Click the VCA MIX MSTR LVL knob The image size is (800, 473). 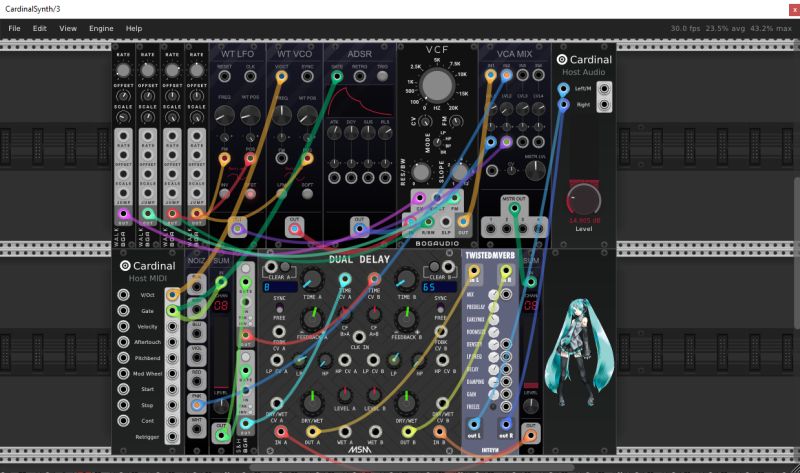pyautogui.click(x=535, y=170)
